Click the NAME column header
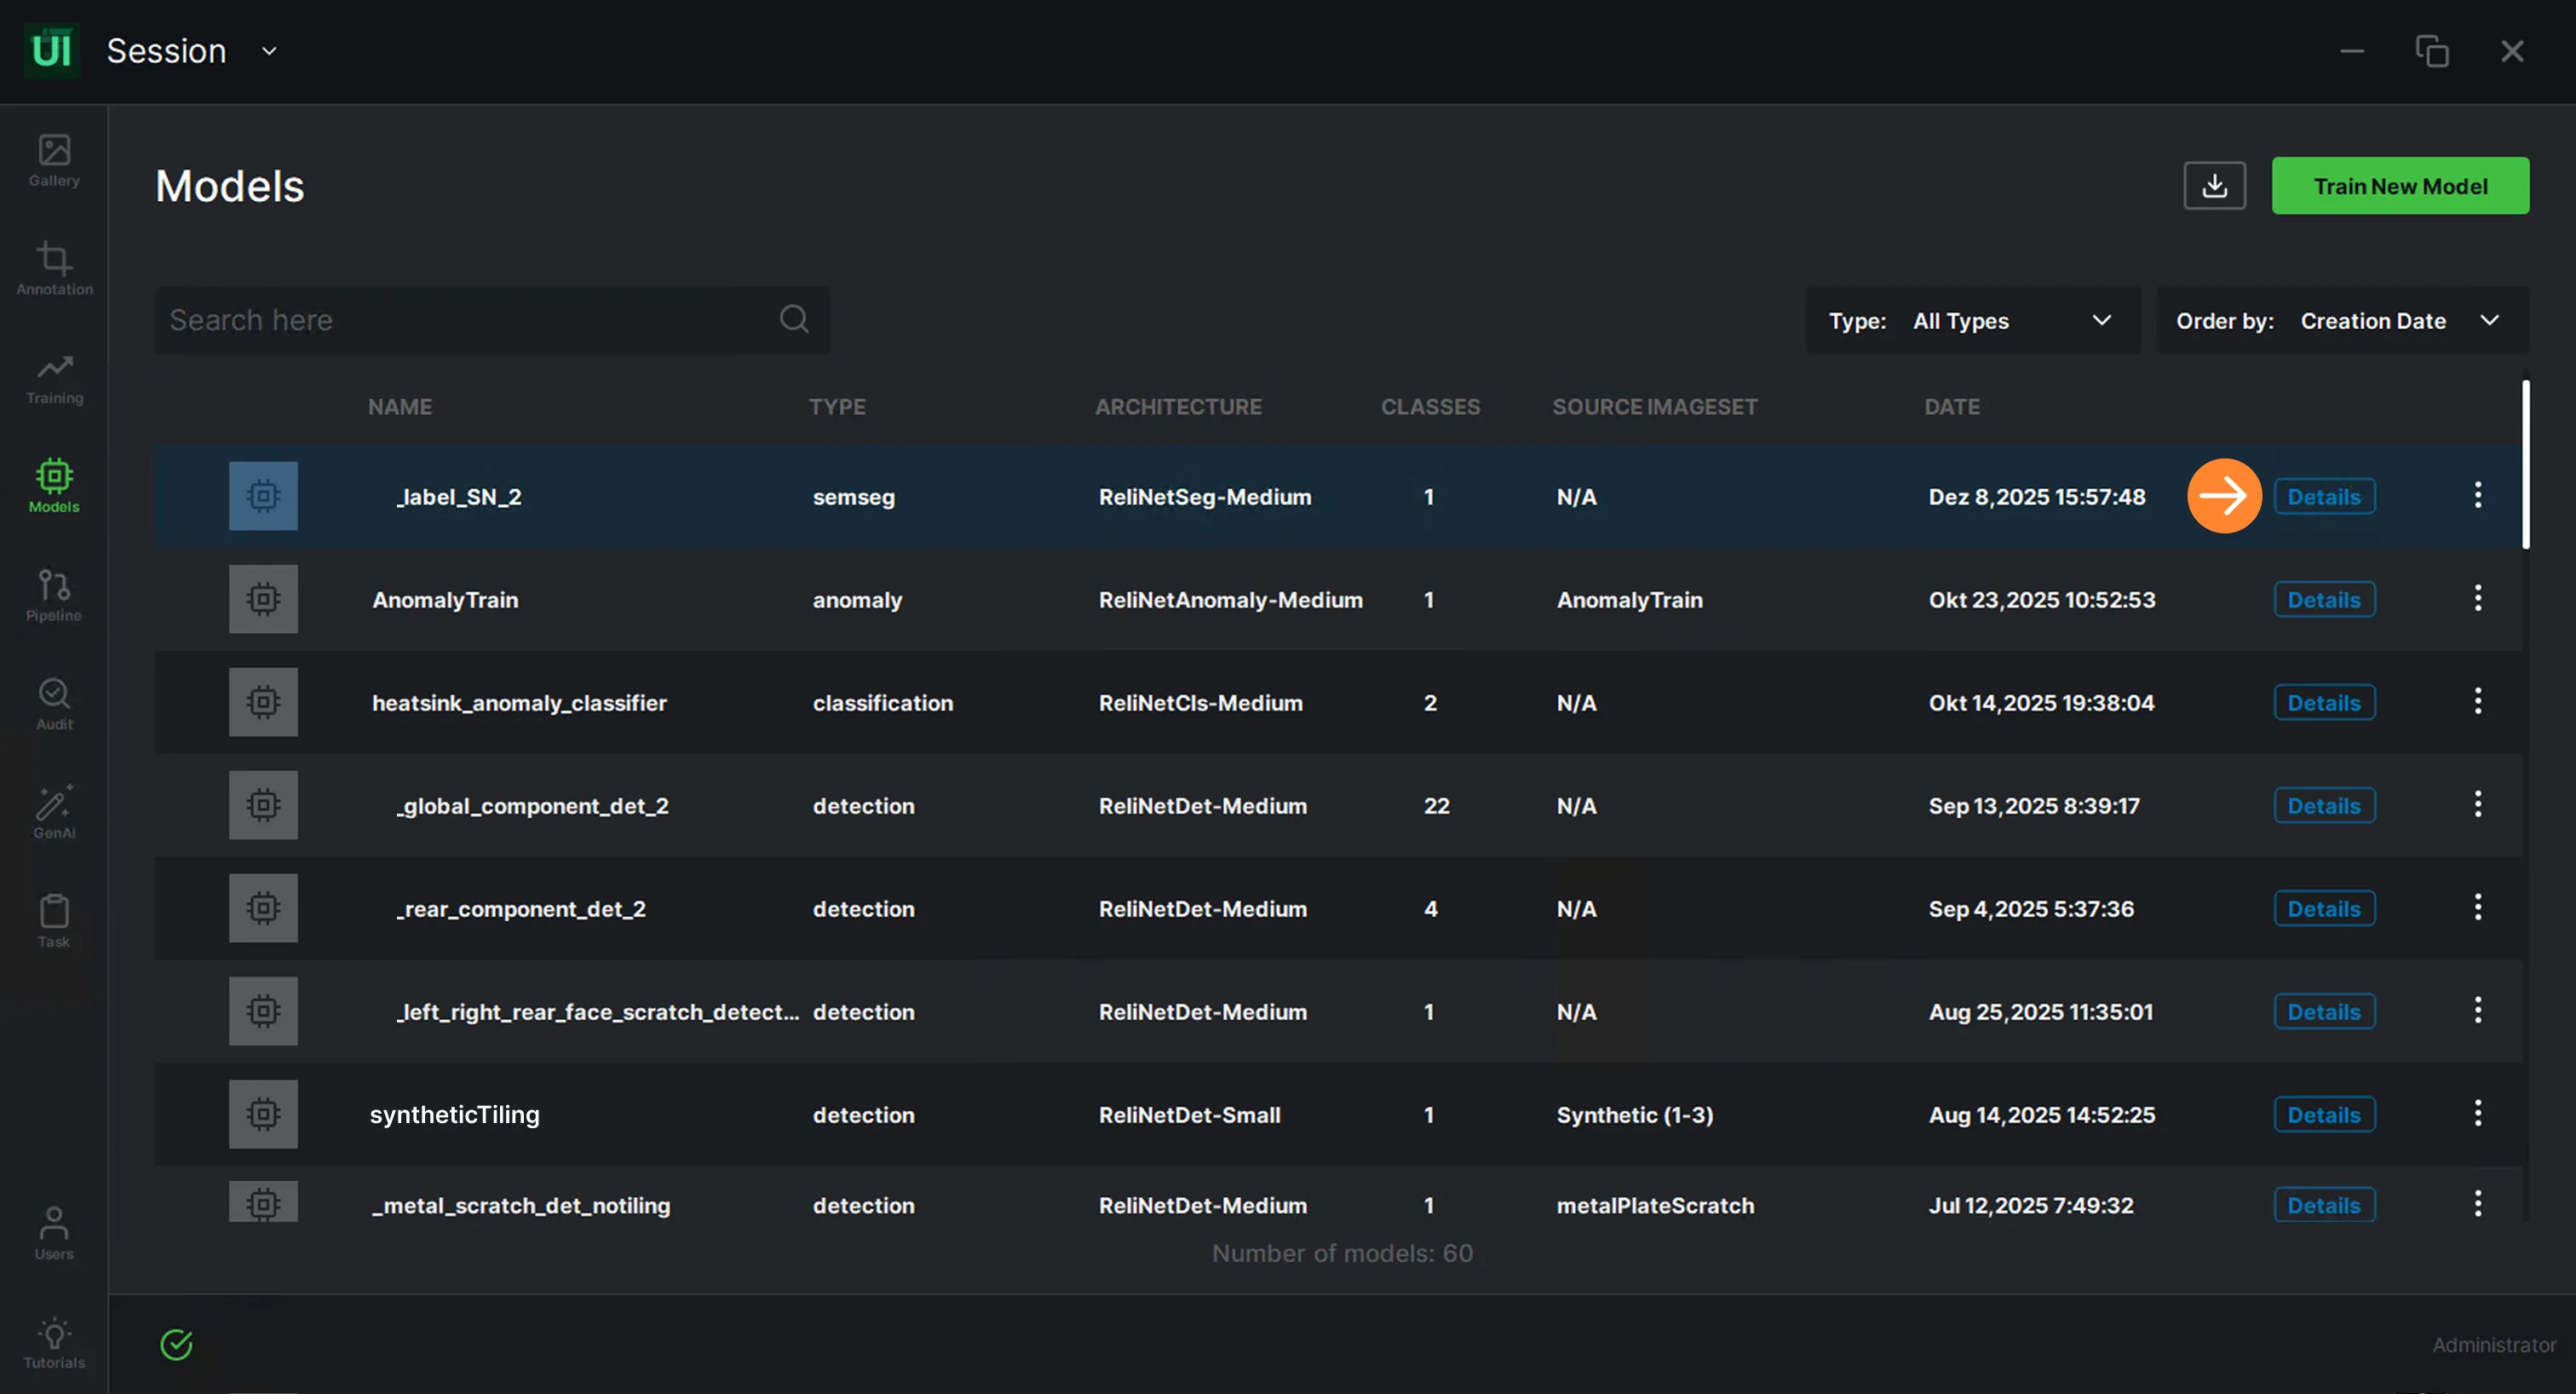Viewport: 2576px width, 1394px height. click(400, 407)
